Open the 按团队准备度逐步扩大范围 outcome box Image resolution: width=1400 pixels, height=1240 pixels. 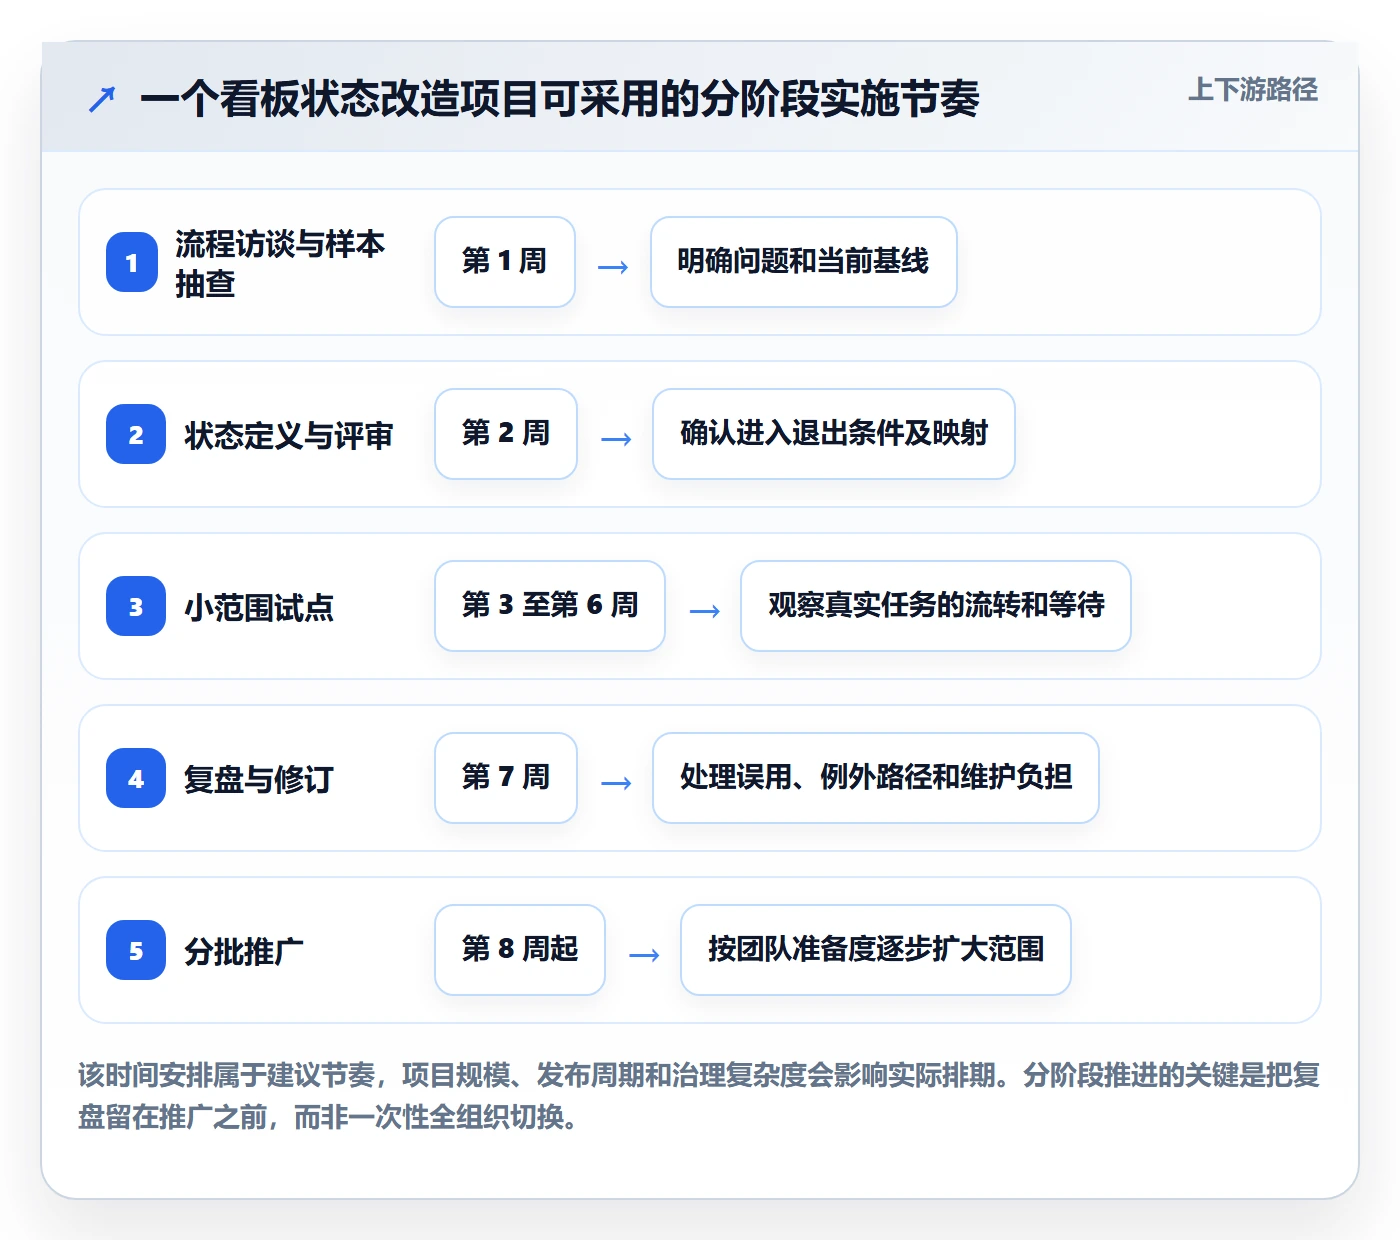click(876, 950)
